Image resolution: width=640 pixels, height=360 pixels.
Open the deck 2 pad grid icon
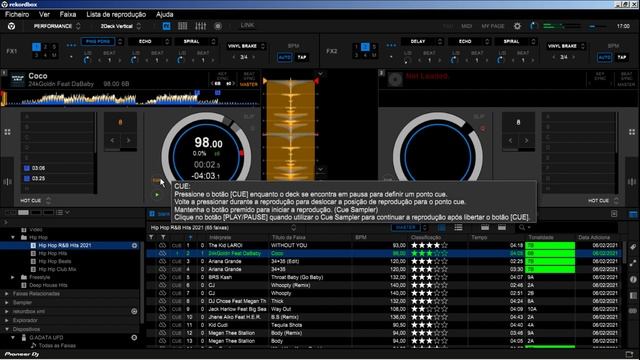click(632, 132)
